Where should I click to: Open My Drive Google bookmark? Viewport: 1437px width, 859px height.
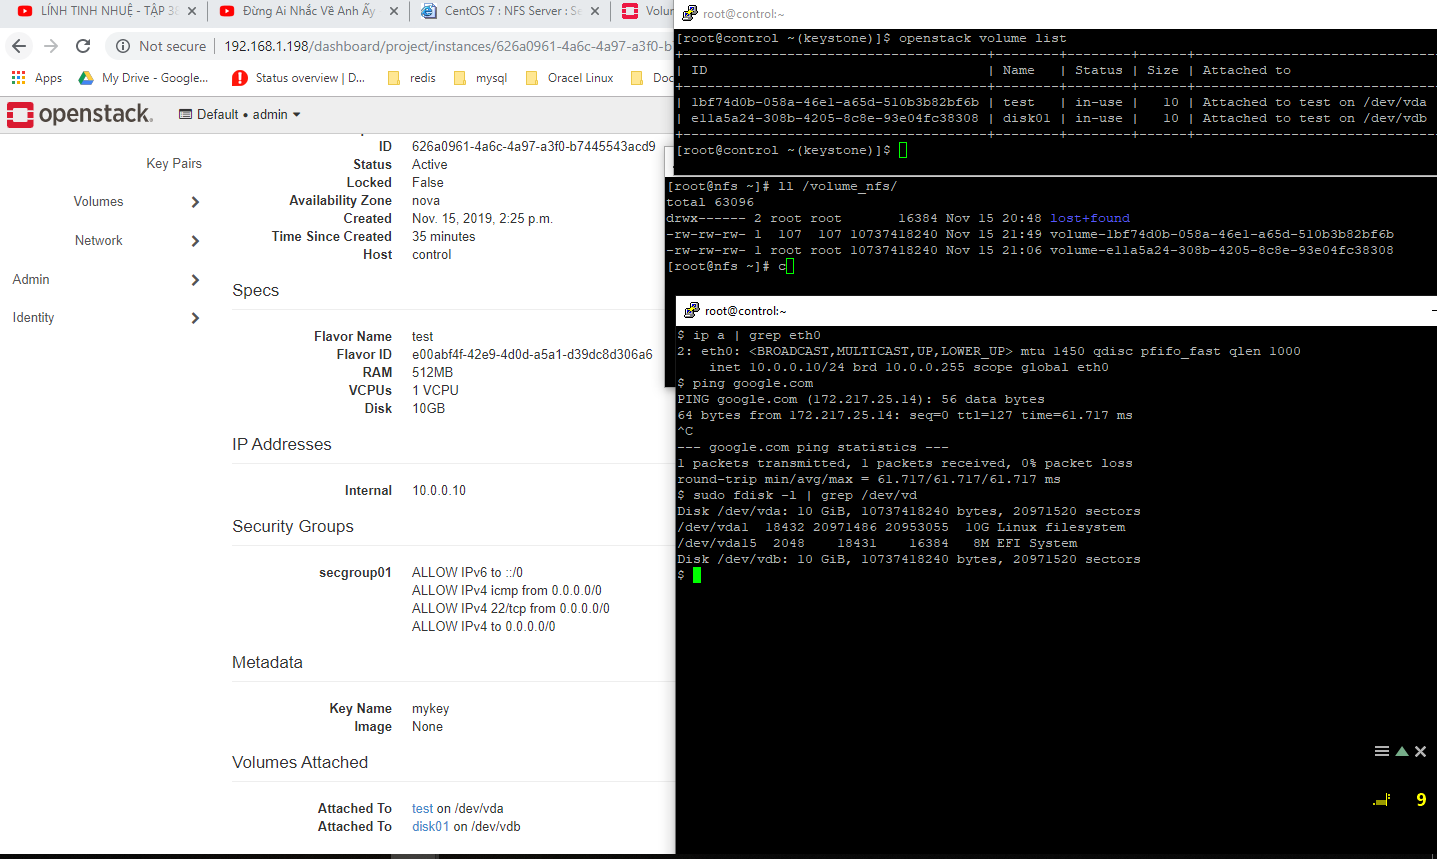144,78
